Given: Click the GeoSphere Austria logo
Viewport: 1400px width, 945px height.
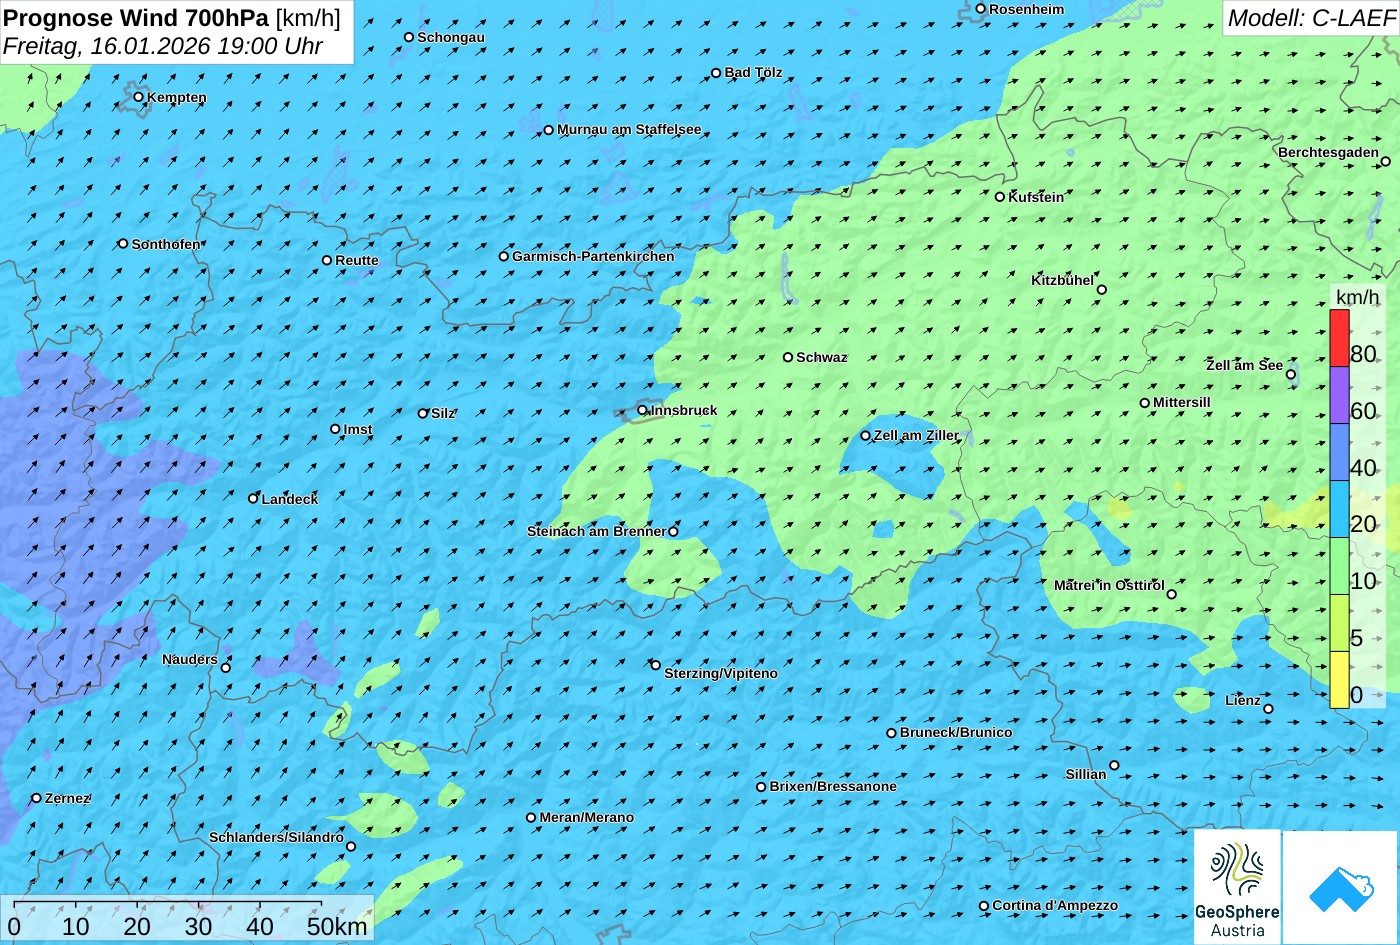Looking at the screenshot, I should click(1237, 887).
